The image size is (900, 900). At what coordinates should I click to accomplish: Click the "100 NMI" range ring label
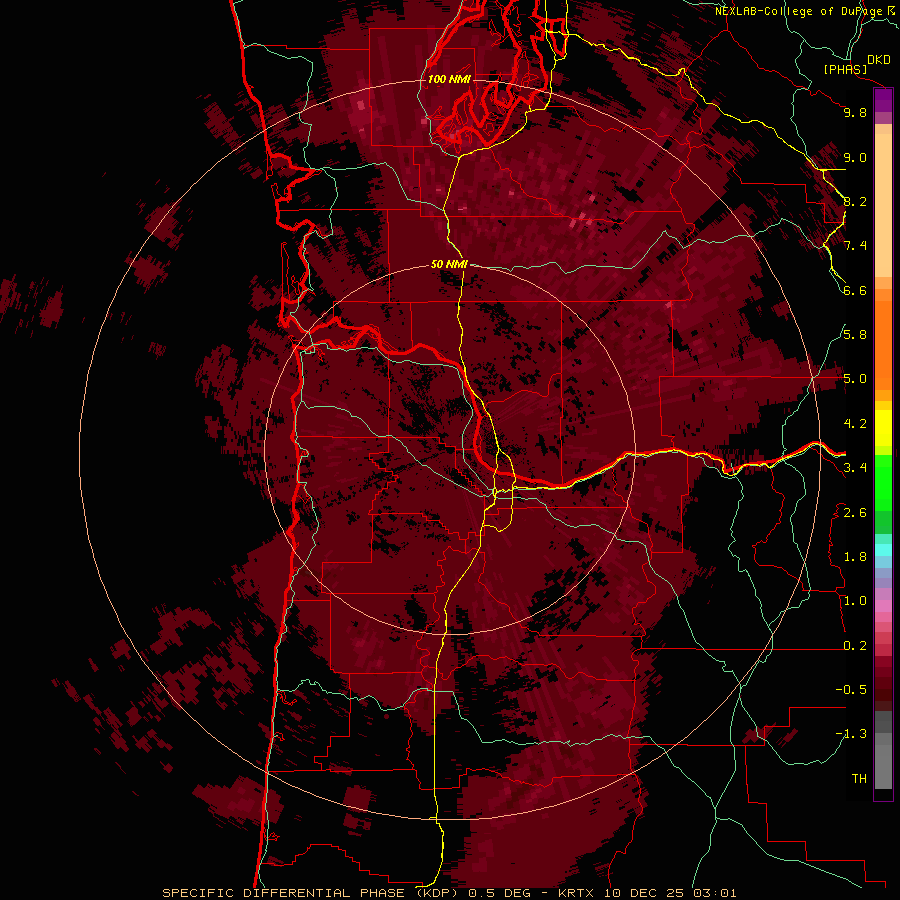click(x=449, y=79)
